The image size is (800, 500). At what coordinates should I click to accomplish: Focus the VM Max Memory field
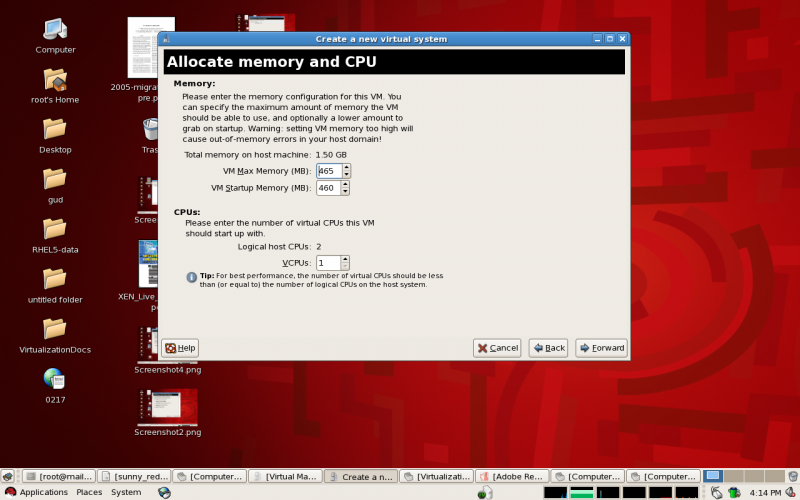(329, 171)
